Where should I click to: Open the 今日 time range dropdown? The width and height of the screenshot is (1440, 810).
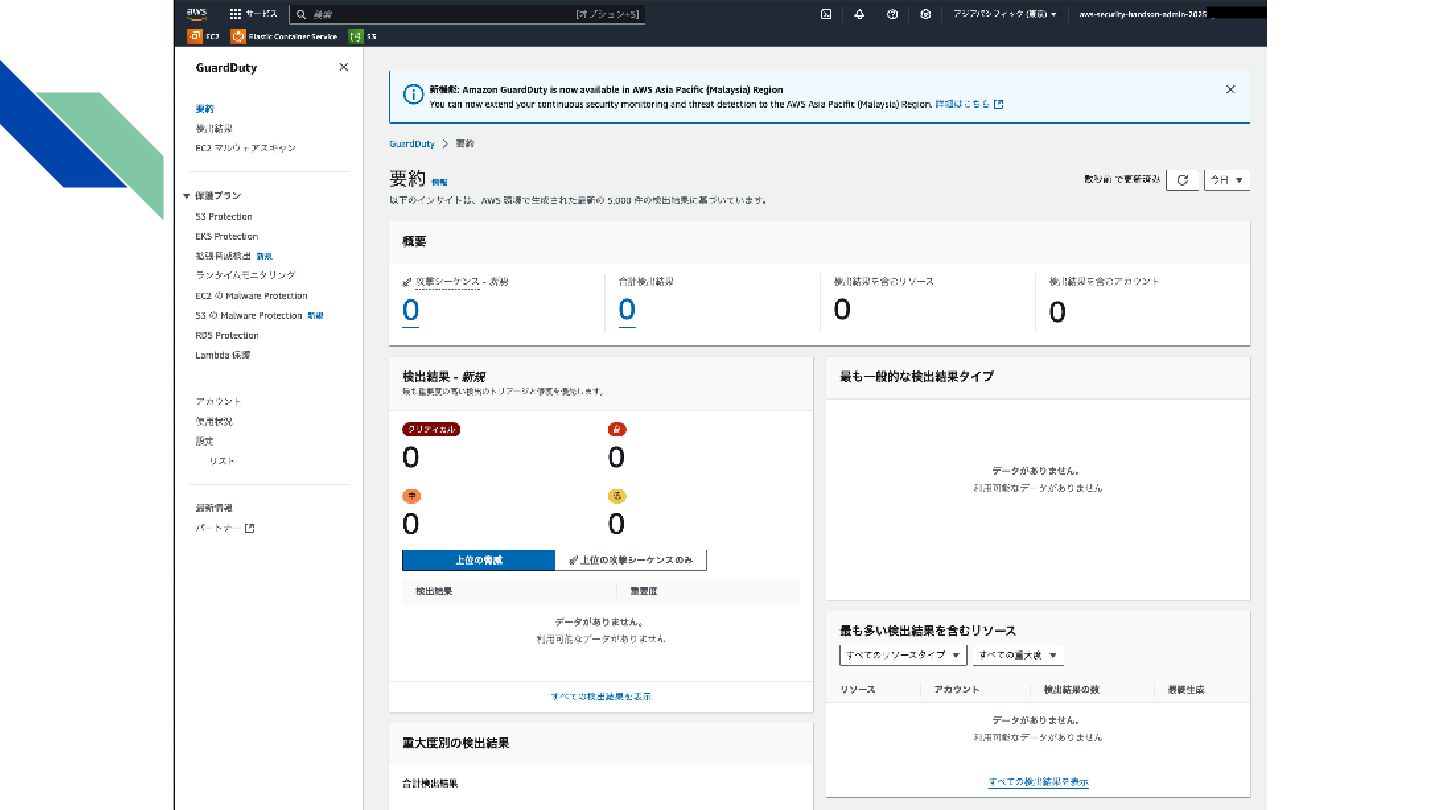[1227, 180]
